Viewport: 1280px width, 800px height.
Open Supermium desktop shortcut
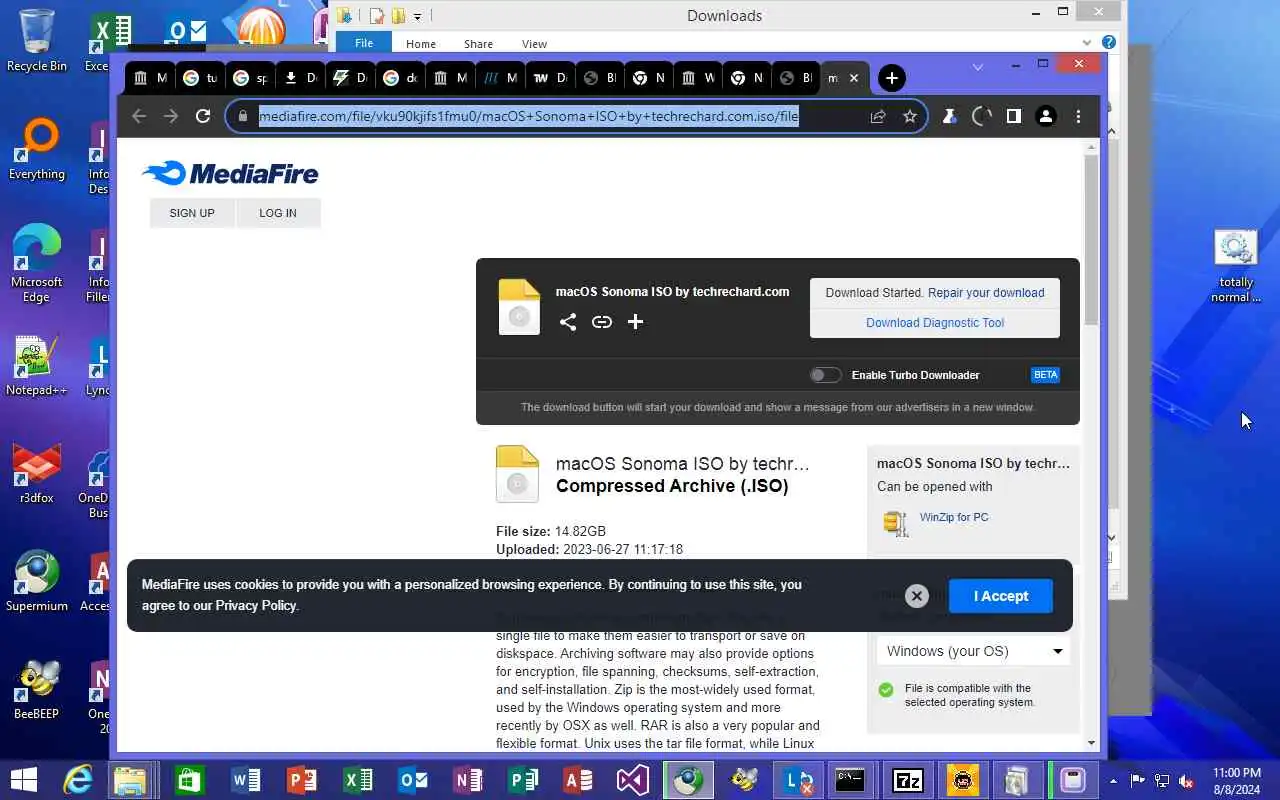click(37, 580)
